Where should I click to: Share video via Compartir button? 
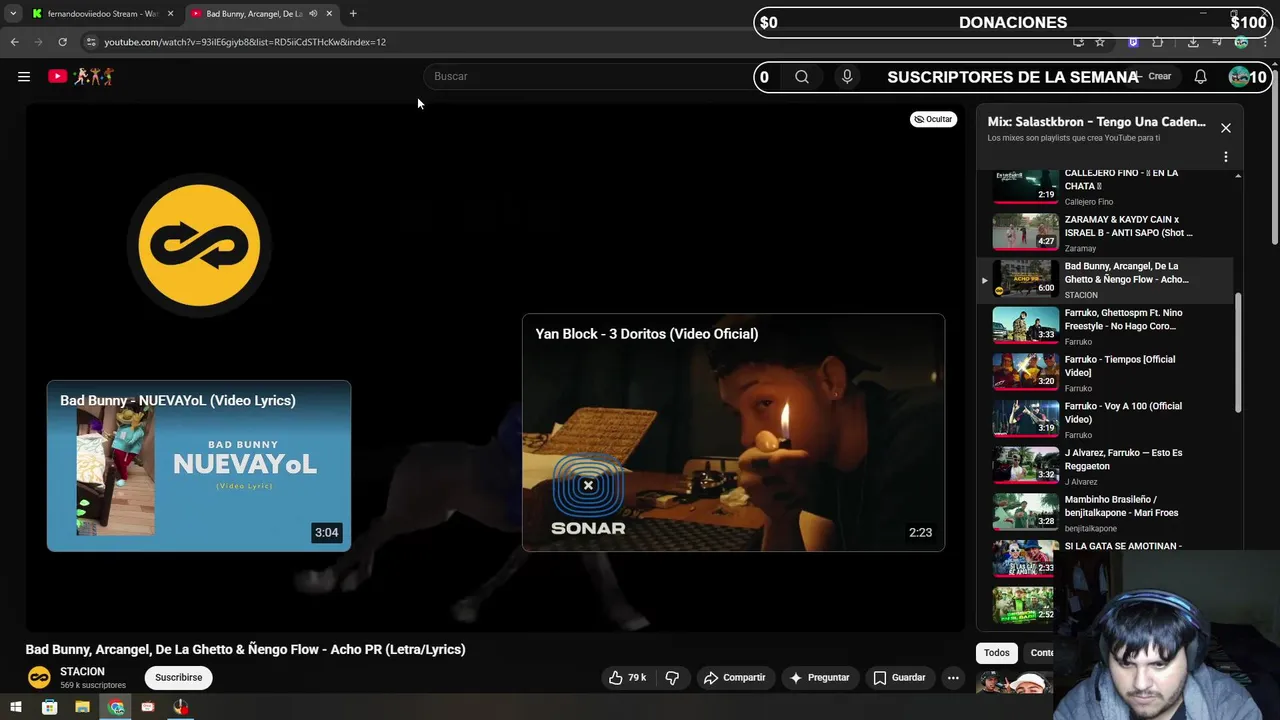[734, 678]
